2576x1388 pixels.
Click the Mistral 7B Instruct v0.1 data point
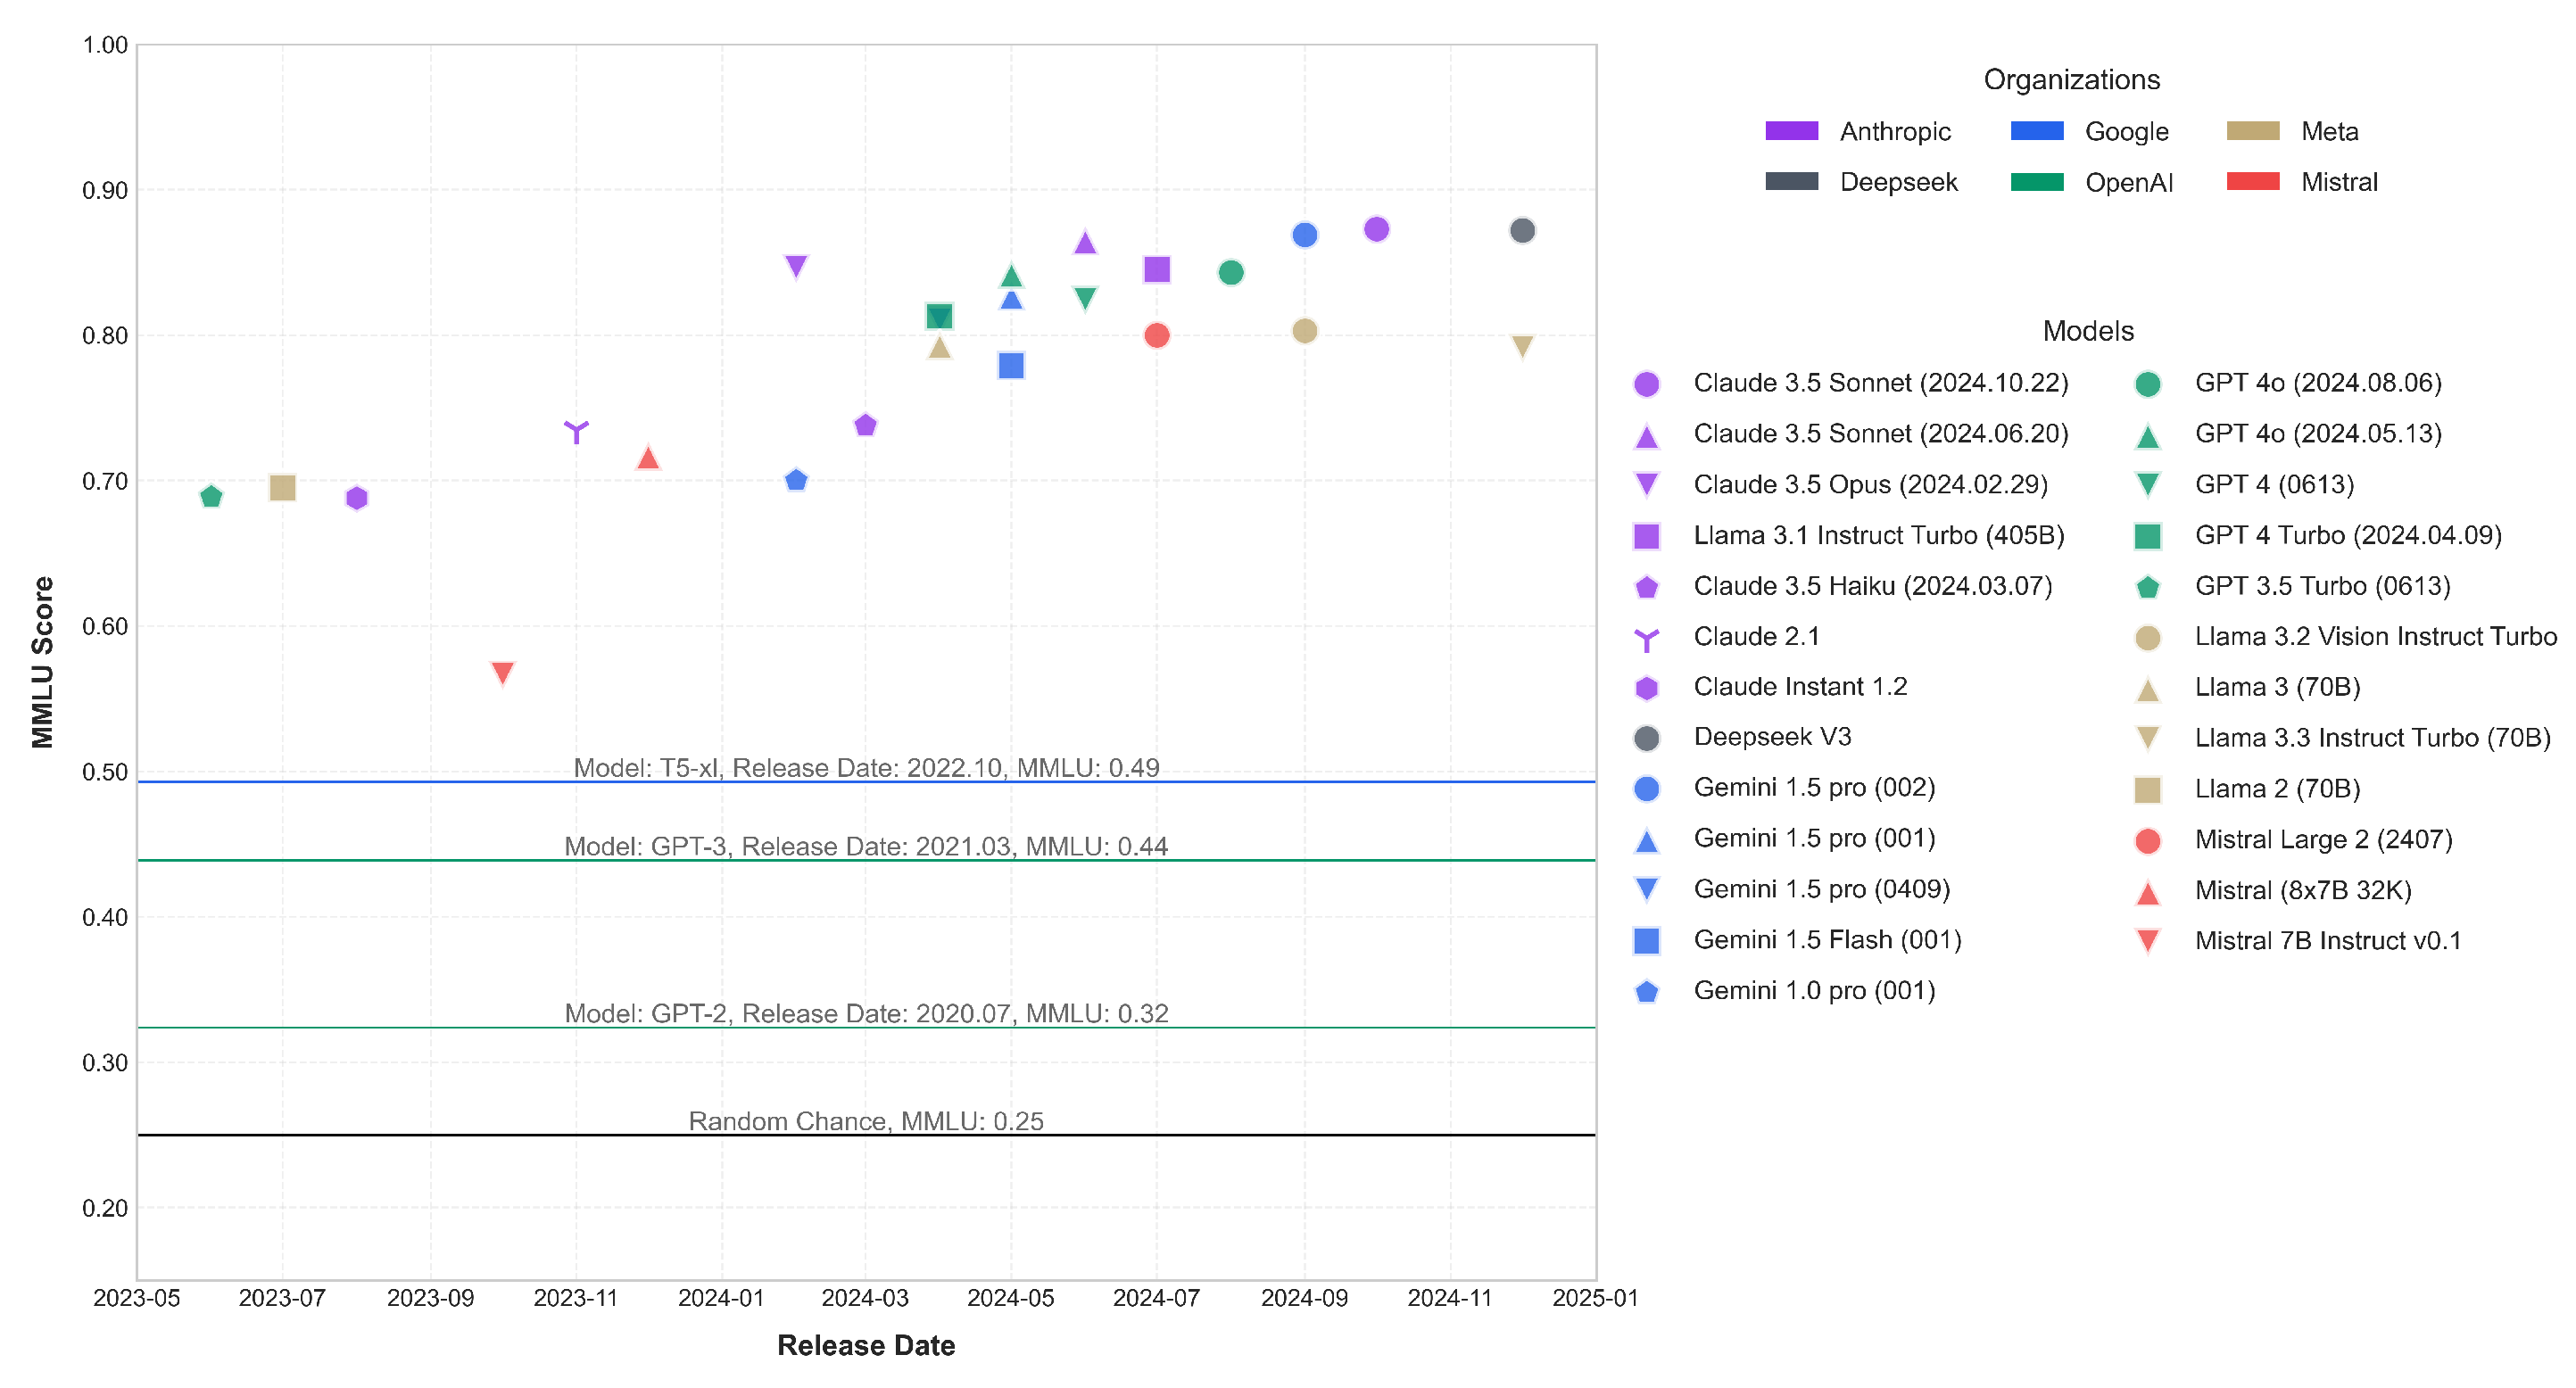pyautogui.click(x=502, y=672)
